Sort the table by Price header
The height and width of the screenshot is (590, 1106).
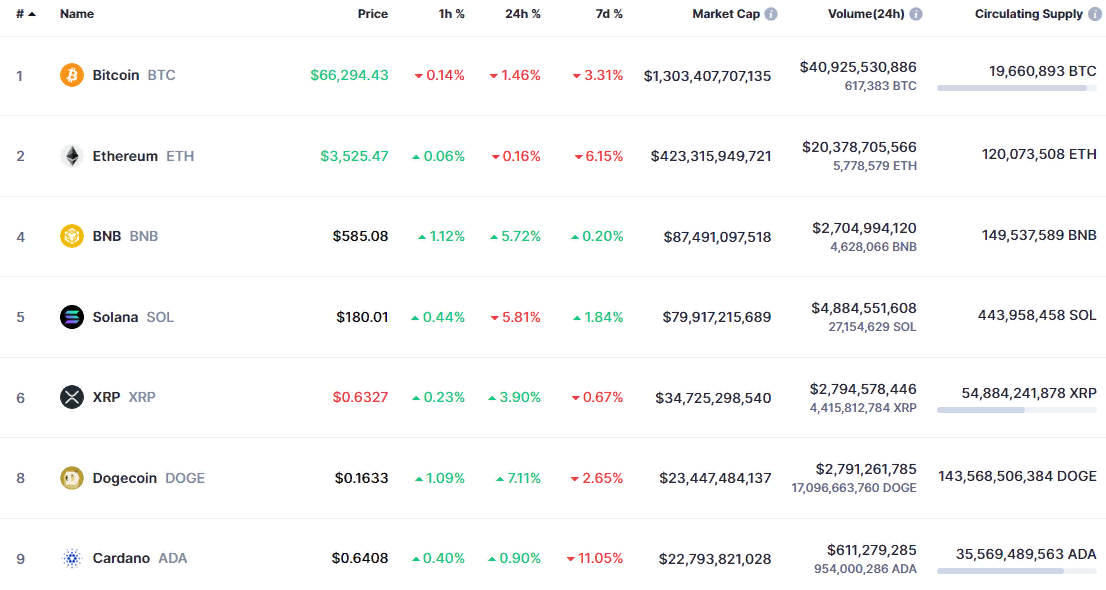(x=372, y=14)
